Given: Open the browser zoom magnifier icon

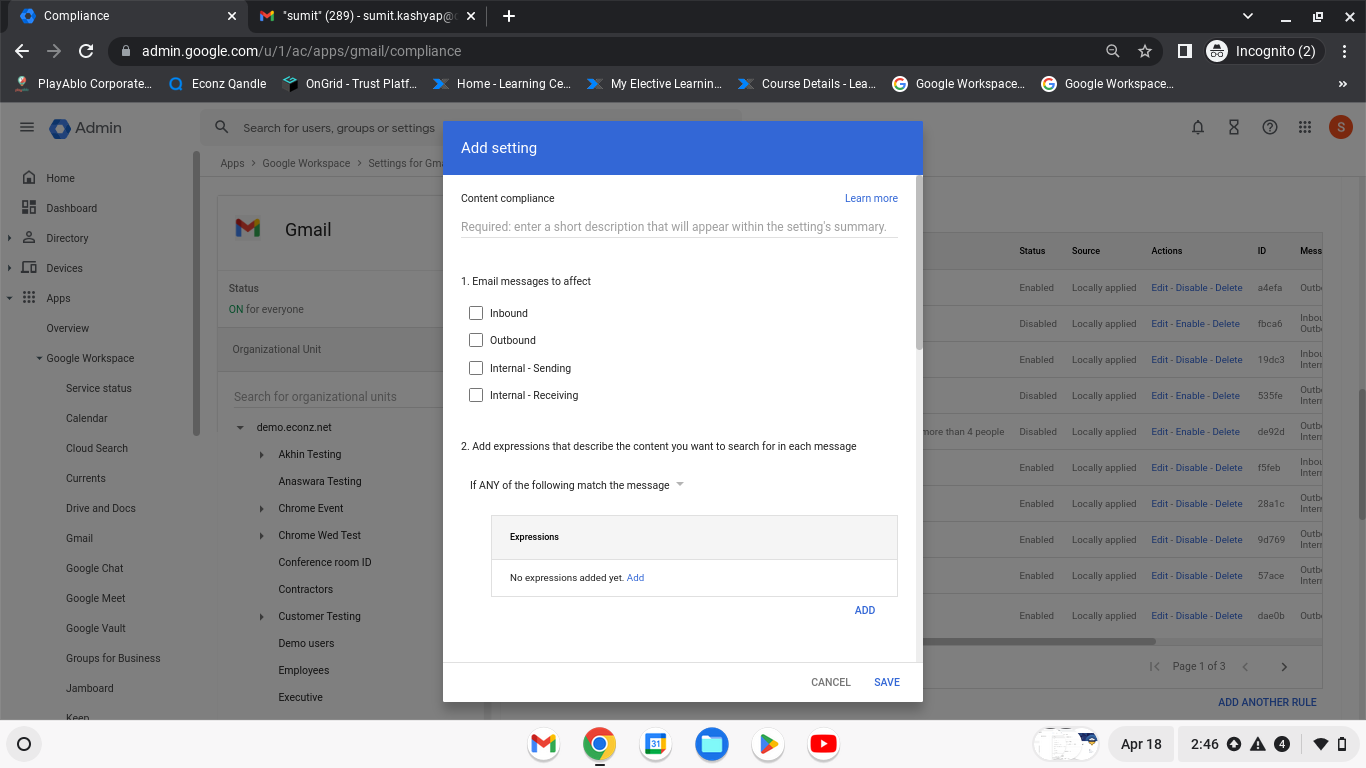Looking at the screenshot, I should [x=1113, y=51].
